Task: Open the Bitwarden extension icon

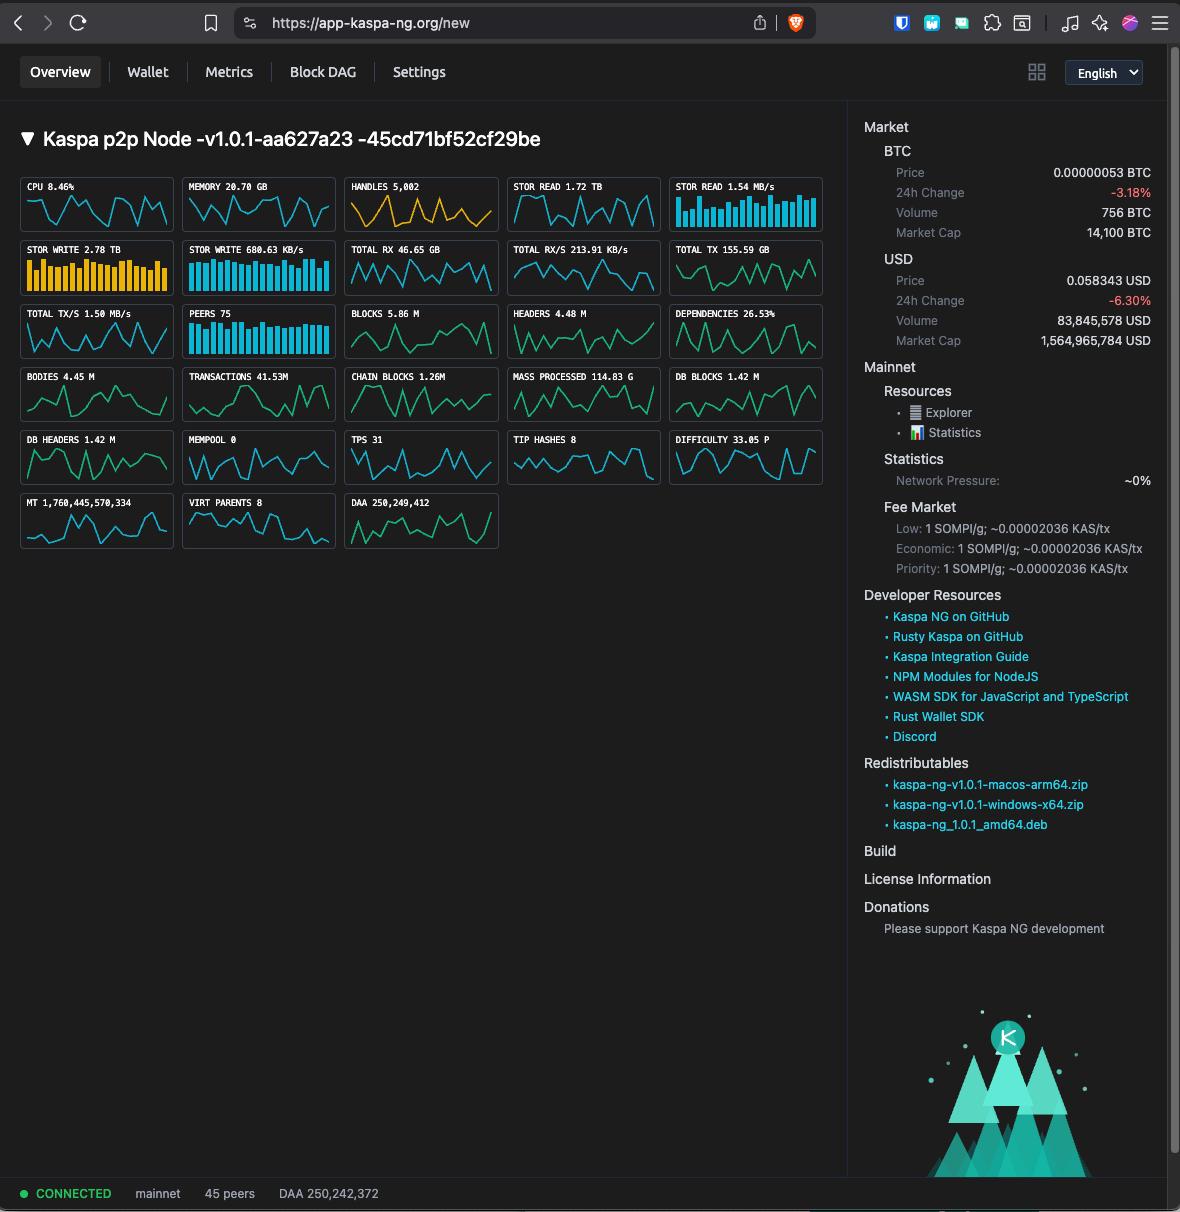Action: pyautogui.click(x=902, y=23)
